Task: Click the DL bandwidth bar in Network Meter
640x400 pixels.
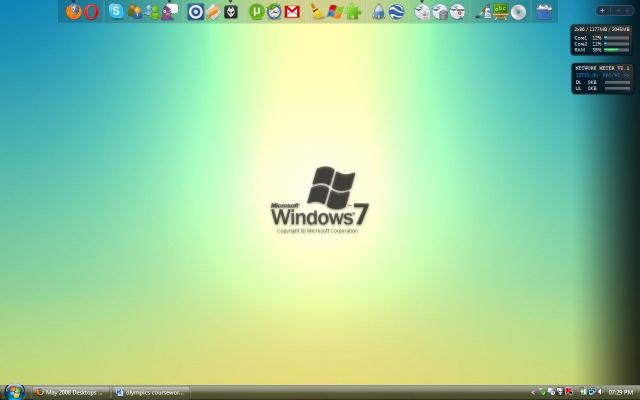Action: pos(618,82)
